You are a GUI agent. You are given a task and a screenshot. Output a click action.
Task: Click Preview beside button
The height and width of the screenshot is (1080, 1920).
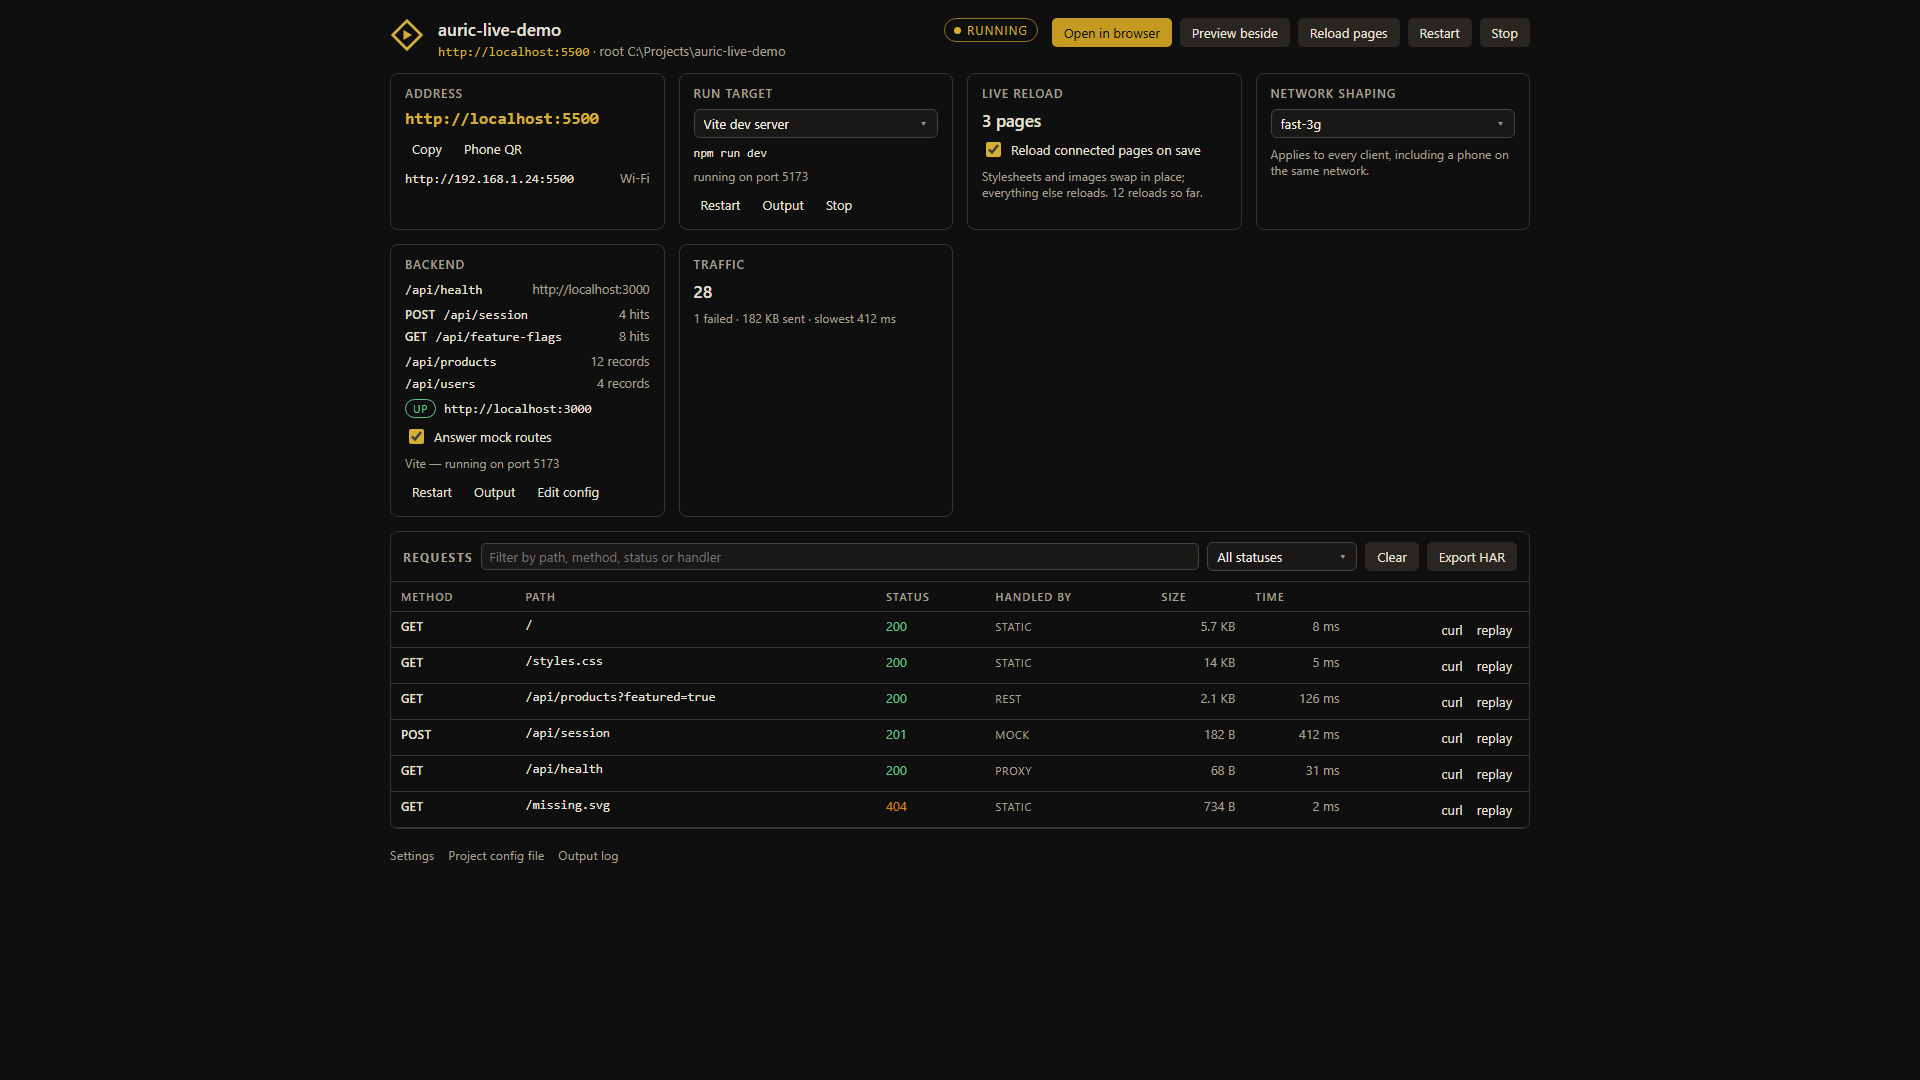tap(1234, 33)
